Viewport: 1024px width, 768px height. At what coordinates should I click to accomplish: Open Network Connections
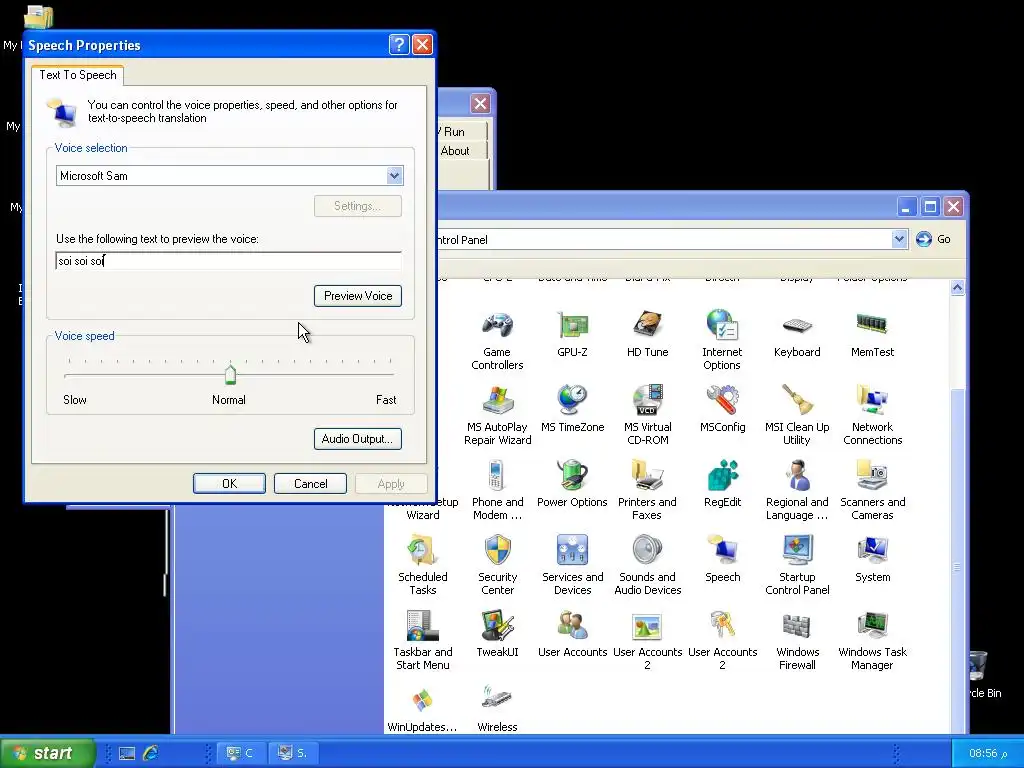(x=872, y=415)
